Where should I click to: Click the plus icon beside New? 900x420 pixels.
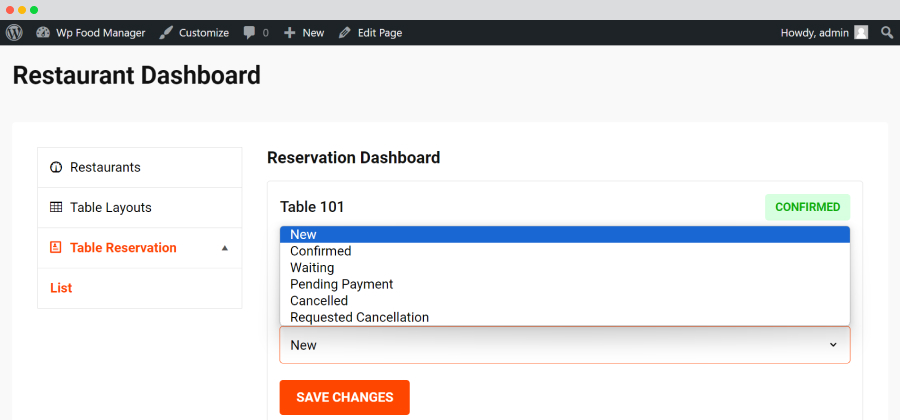pyautogui.click(x=290, y=33)
